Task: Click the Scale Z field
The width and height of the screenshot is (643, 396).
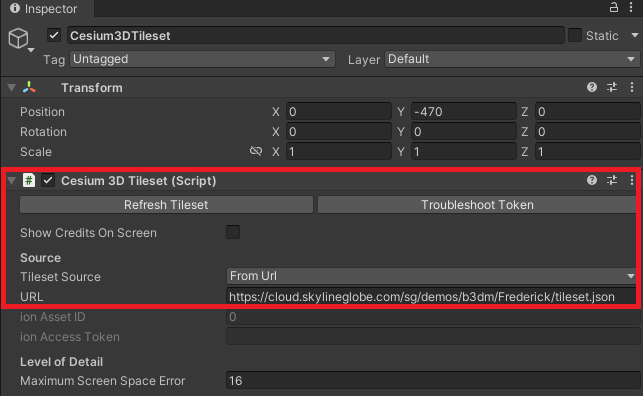Action: point(587,152)
